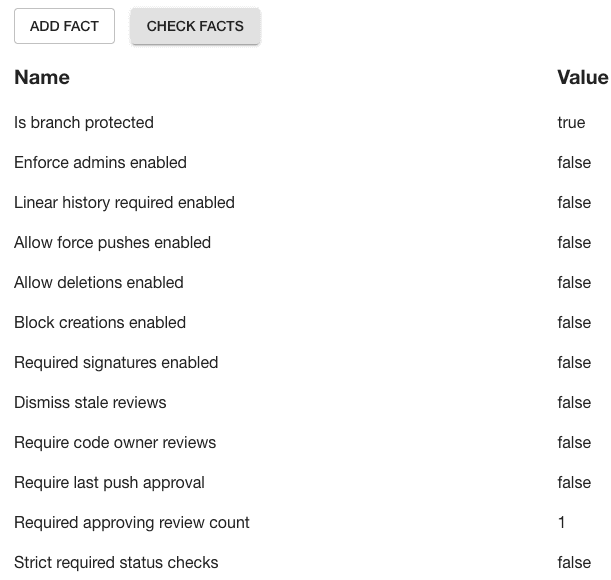Click the review count value 1
Image resolution: width=611 pixels, height=580 pixels.
[562, 523]
